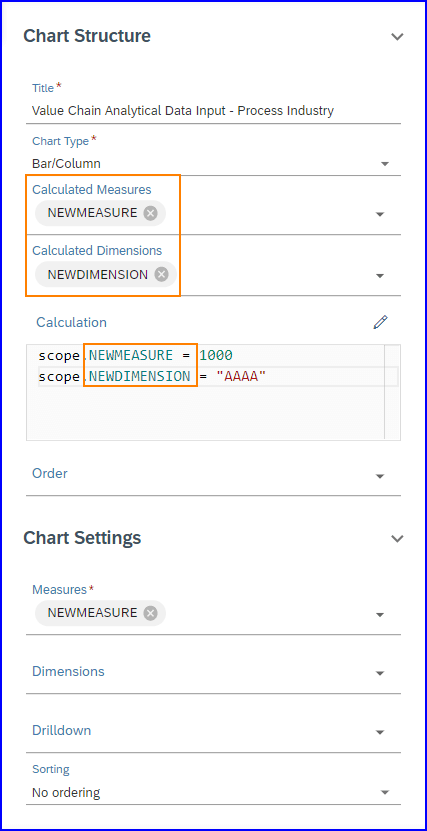
Task: Collapse the Chart Structure section
Action: tap(397, 37)
